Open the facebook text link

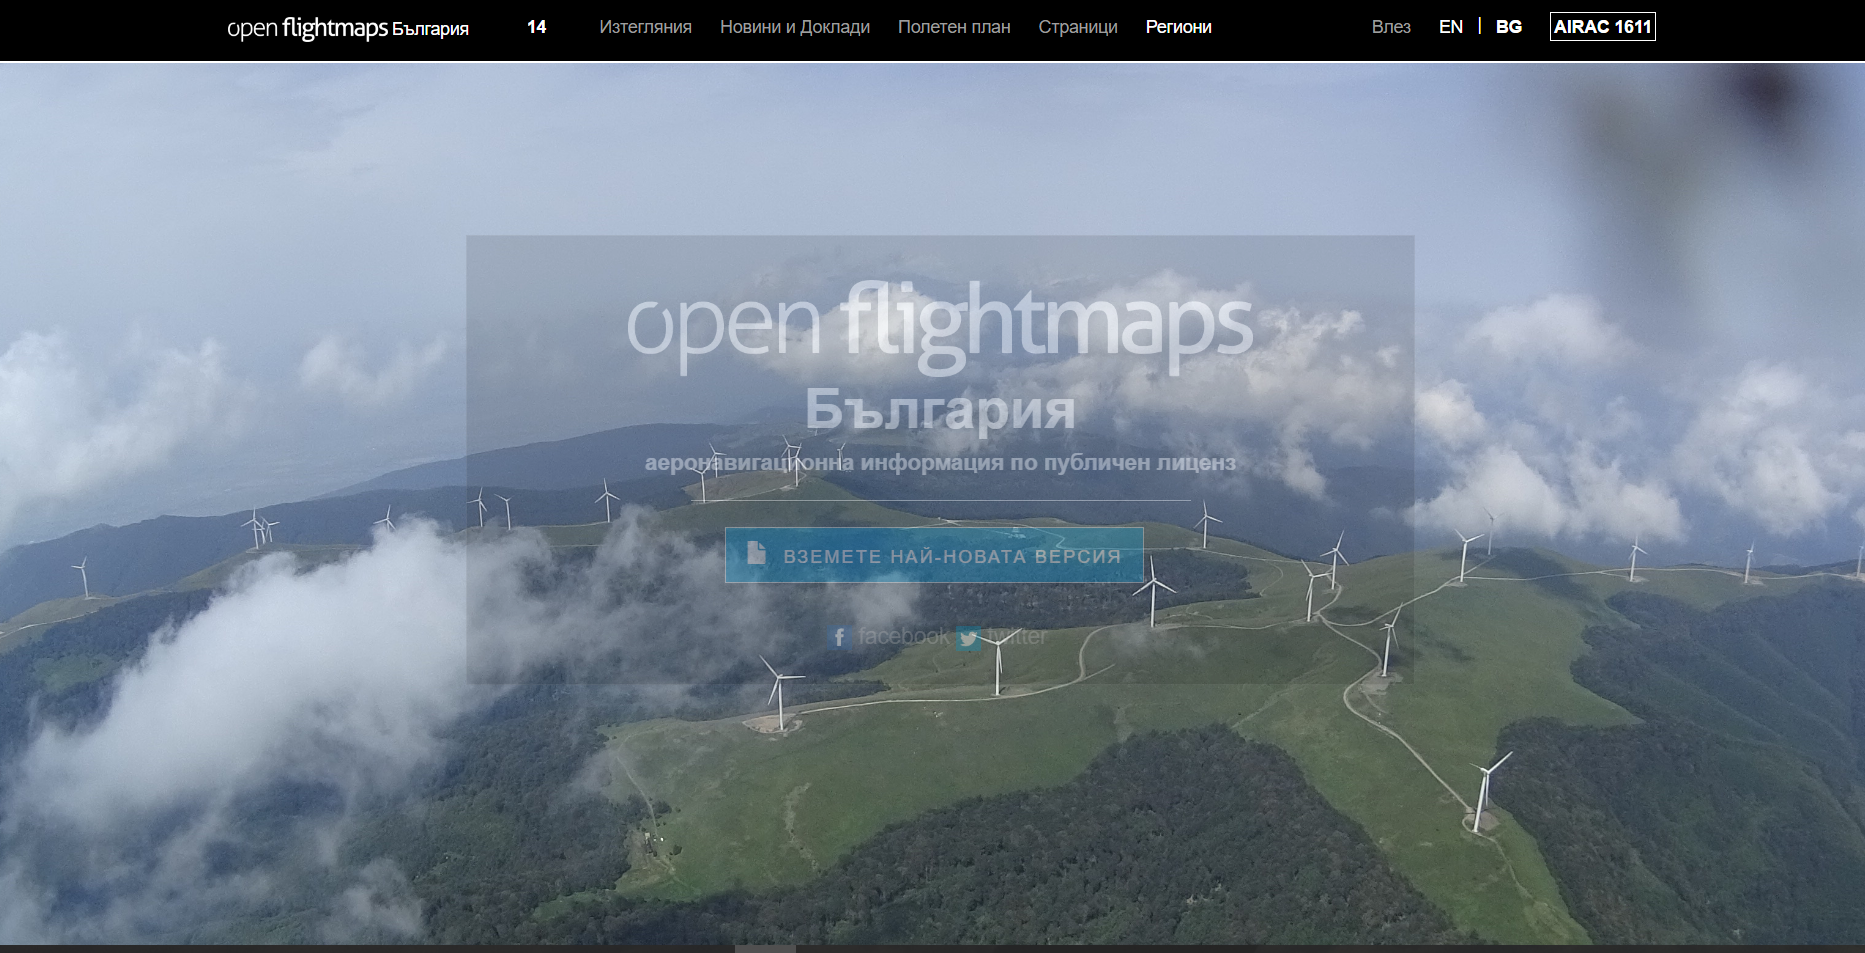[903, 637]
